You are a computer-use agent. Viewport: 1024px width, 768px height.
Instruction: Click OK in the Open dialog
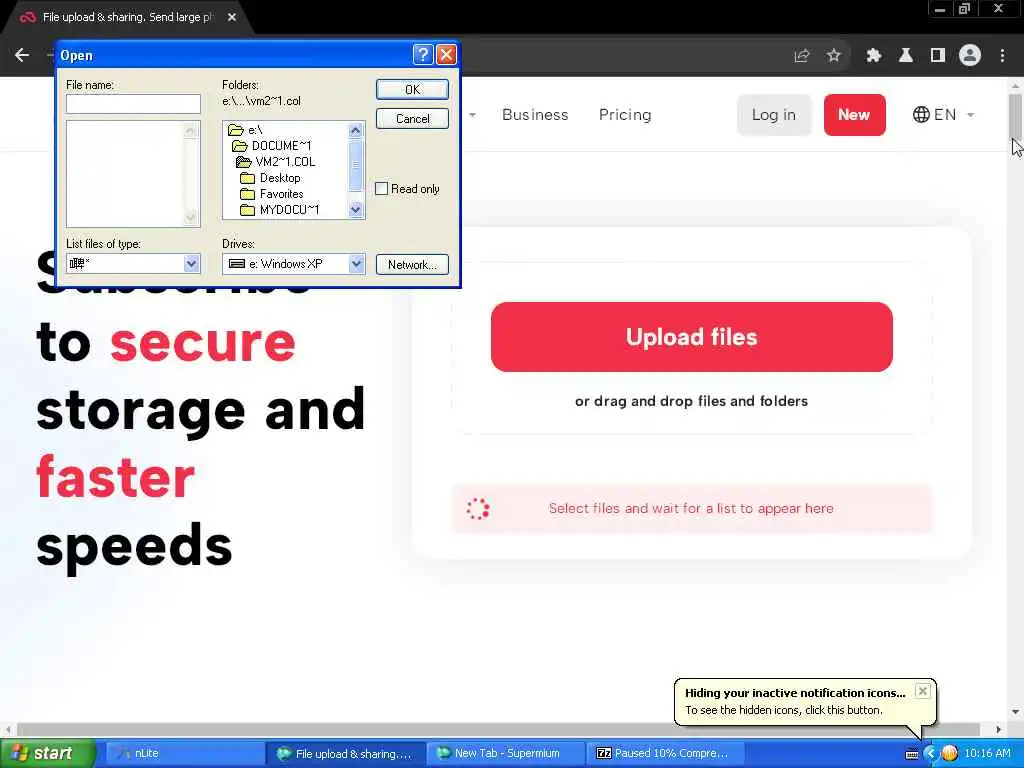coord(412,89)
